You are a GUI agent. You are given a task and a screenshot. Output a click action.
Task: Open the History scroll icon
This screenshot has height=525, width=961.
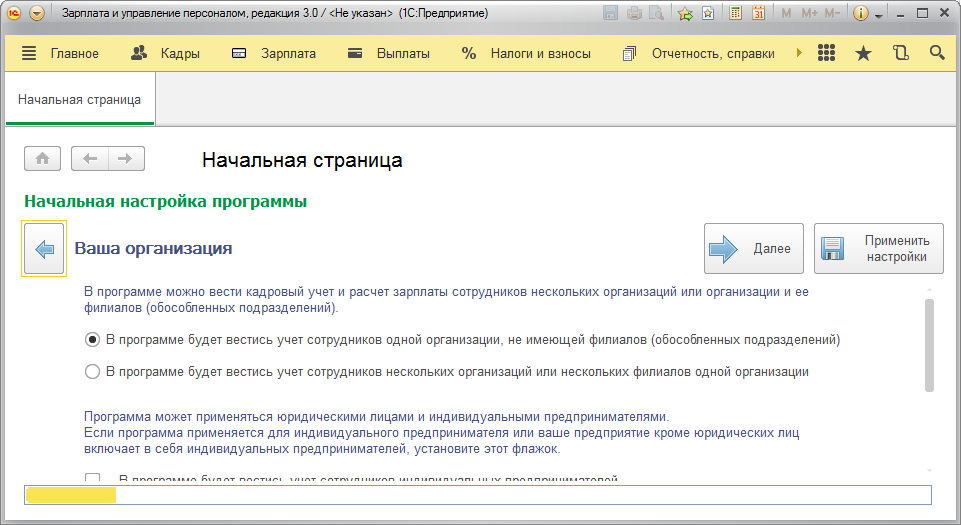pyautogui.click(x=900, y=53)
